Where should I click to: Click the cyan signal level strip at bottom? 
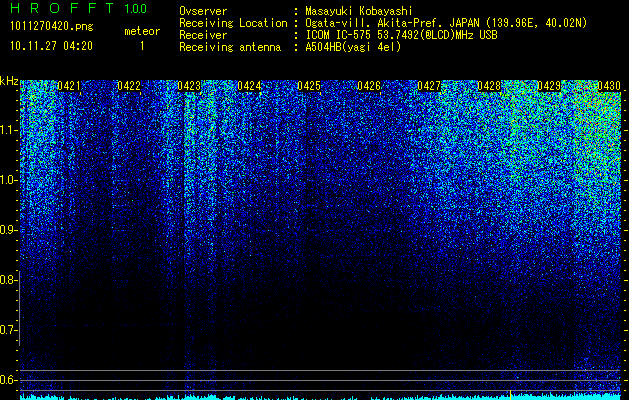[x=320, y=397]
